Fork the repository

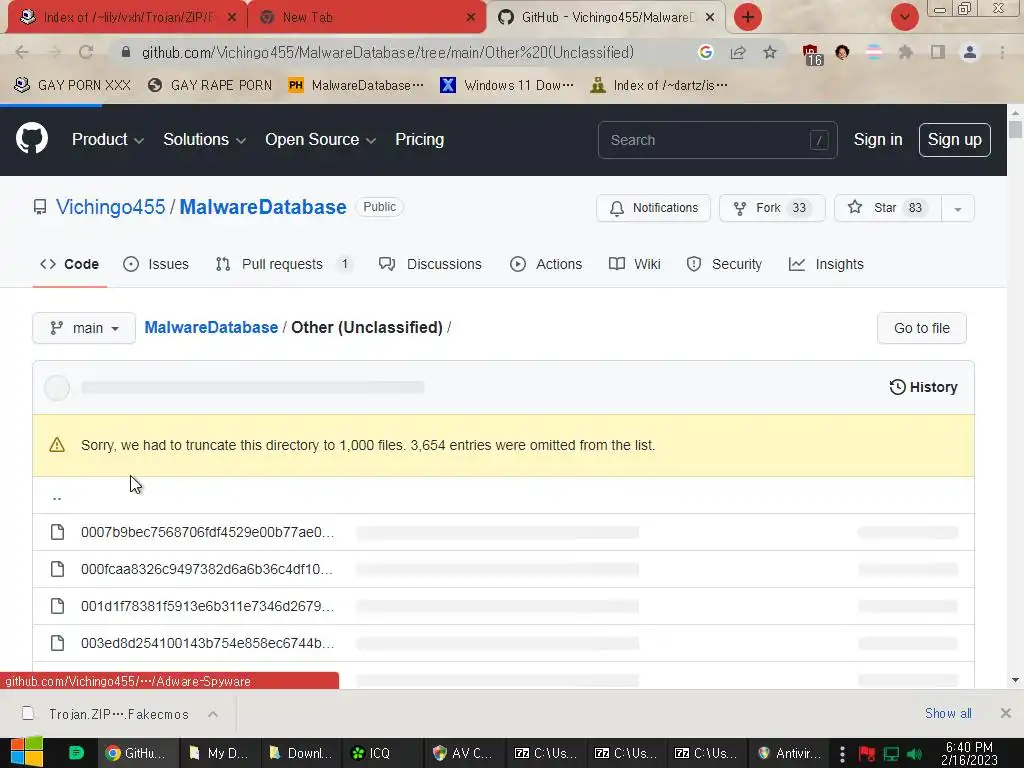point(772,208)
